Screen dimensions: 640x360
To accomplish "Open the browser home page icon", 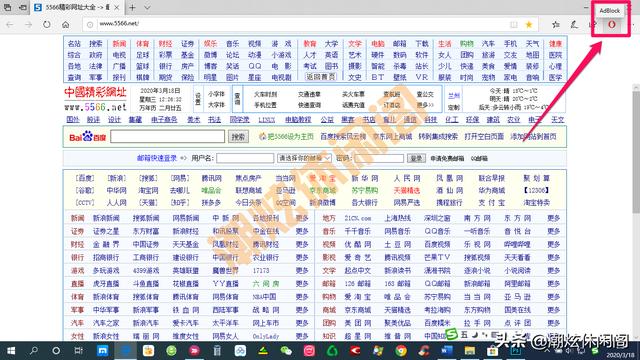I will coord(65,24).
